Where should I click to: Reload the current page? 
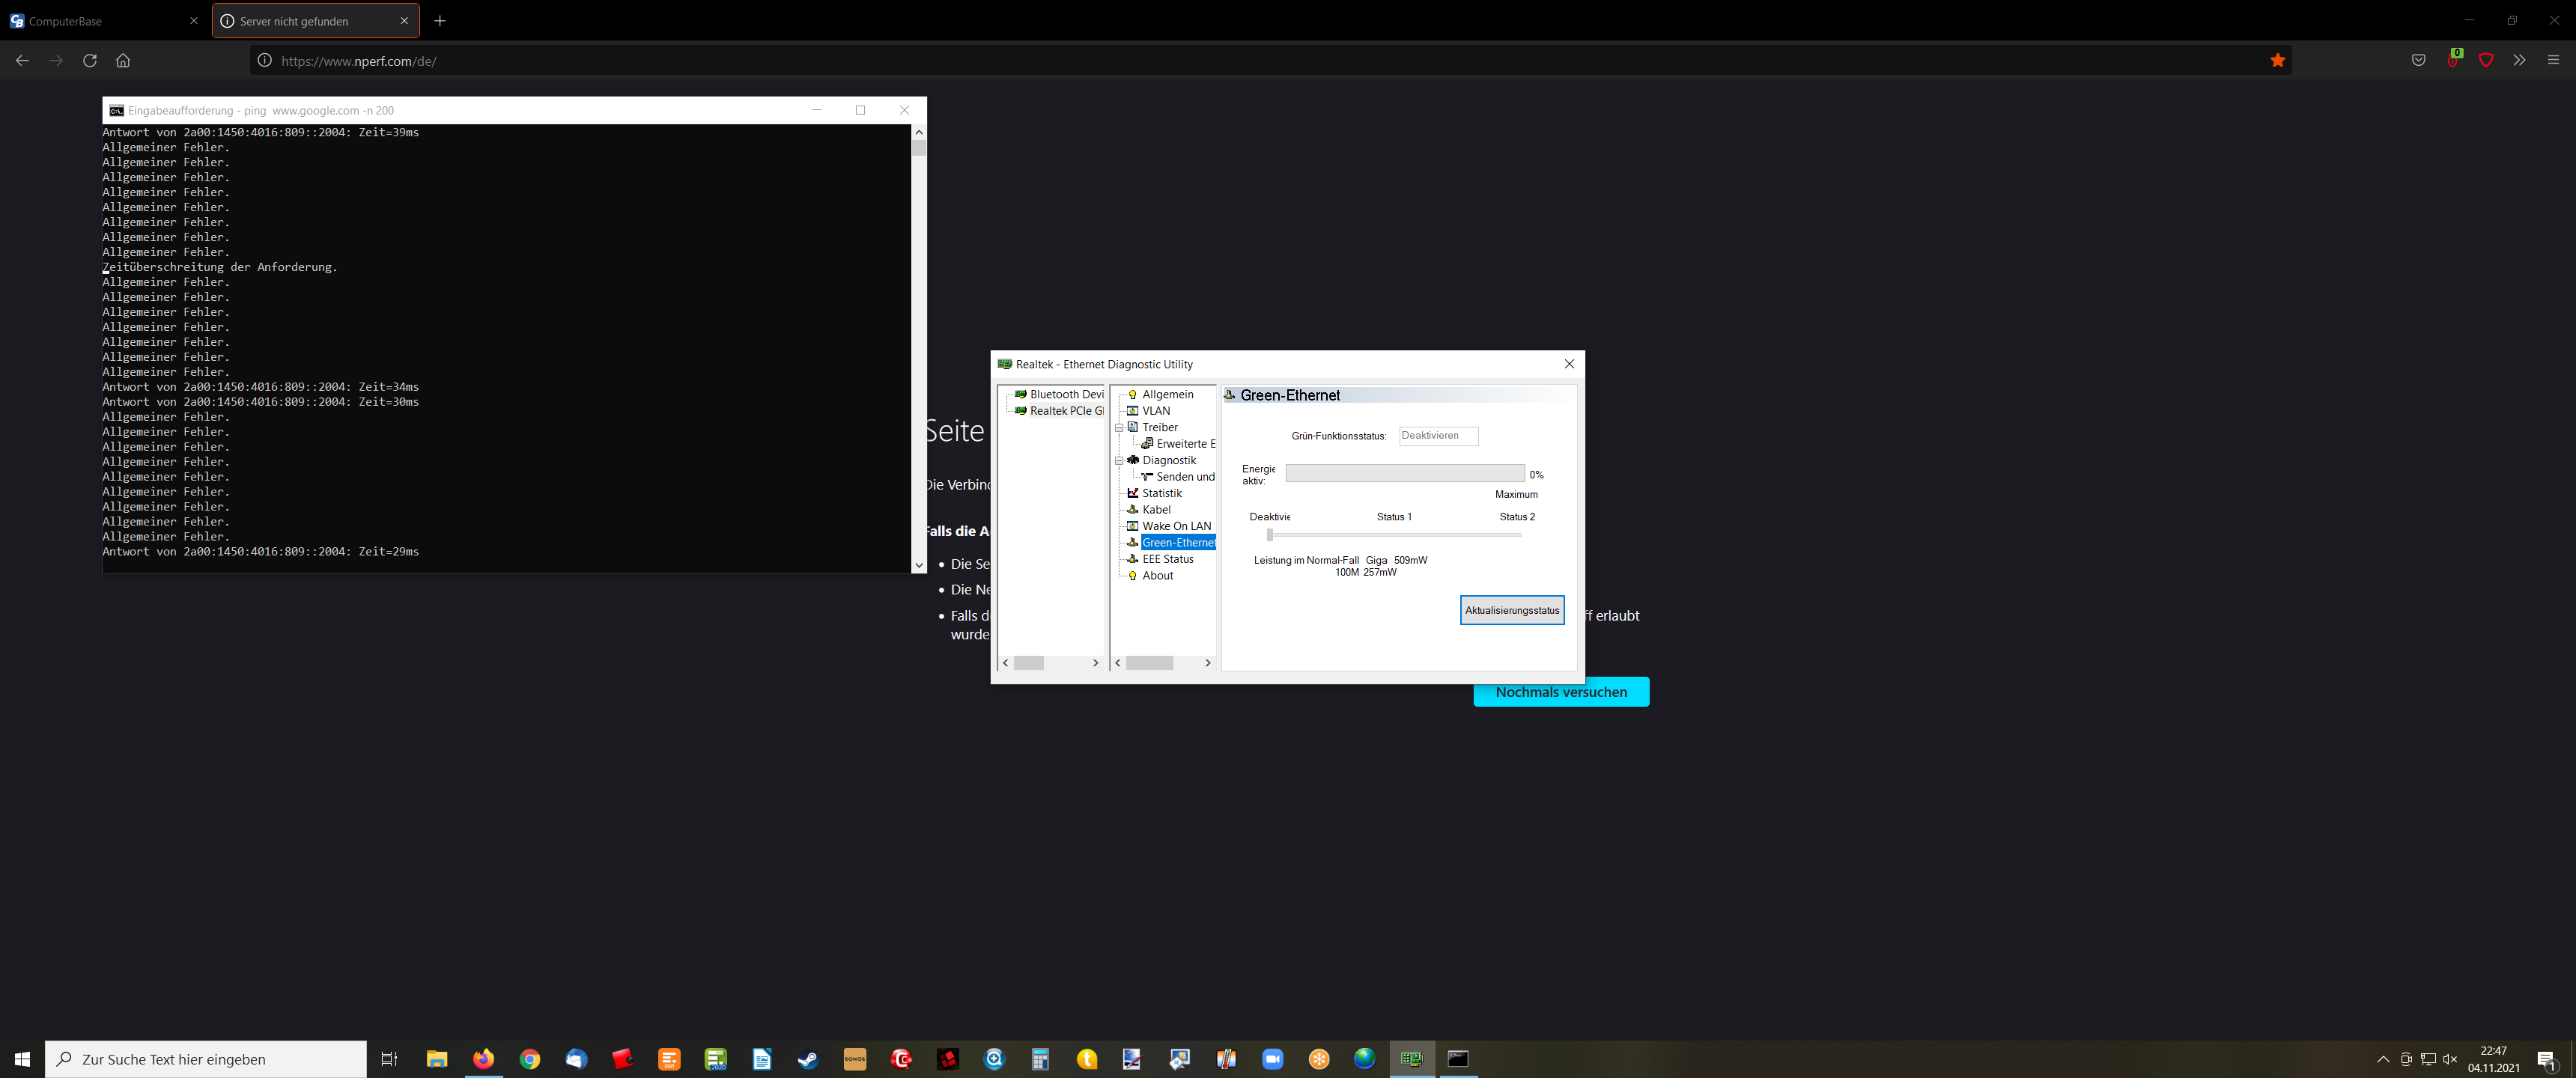90,61
